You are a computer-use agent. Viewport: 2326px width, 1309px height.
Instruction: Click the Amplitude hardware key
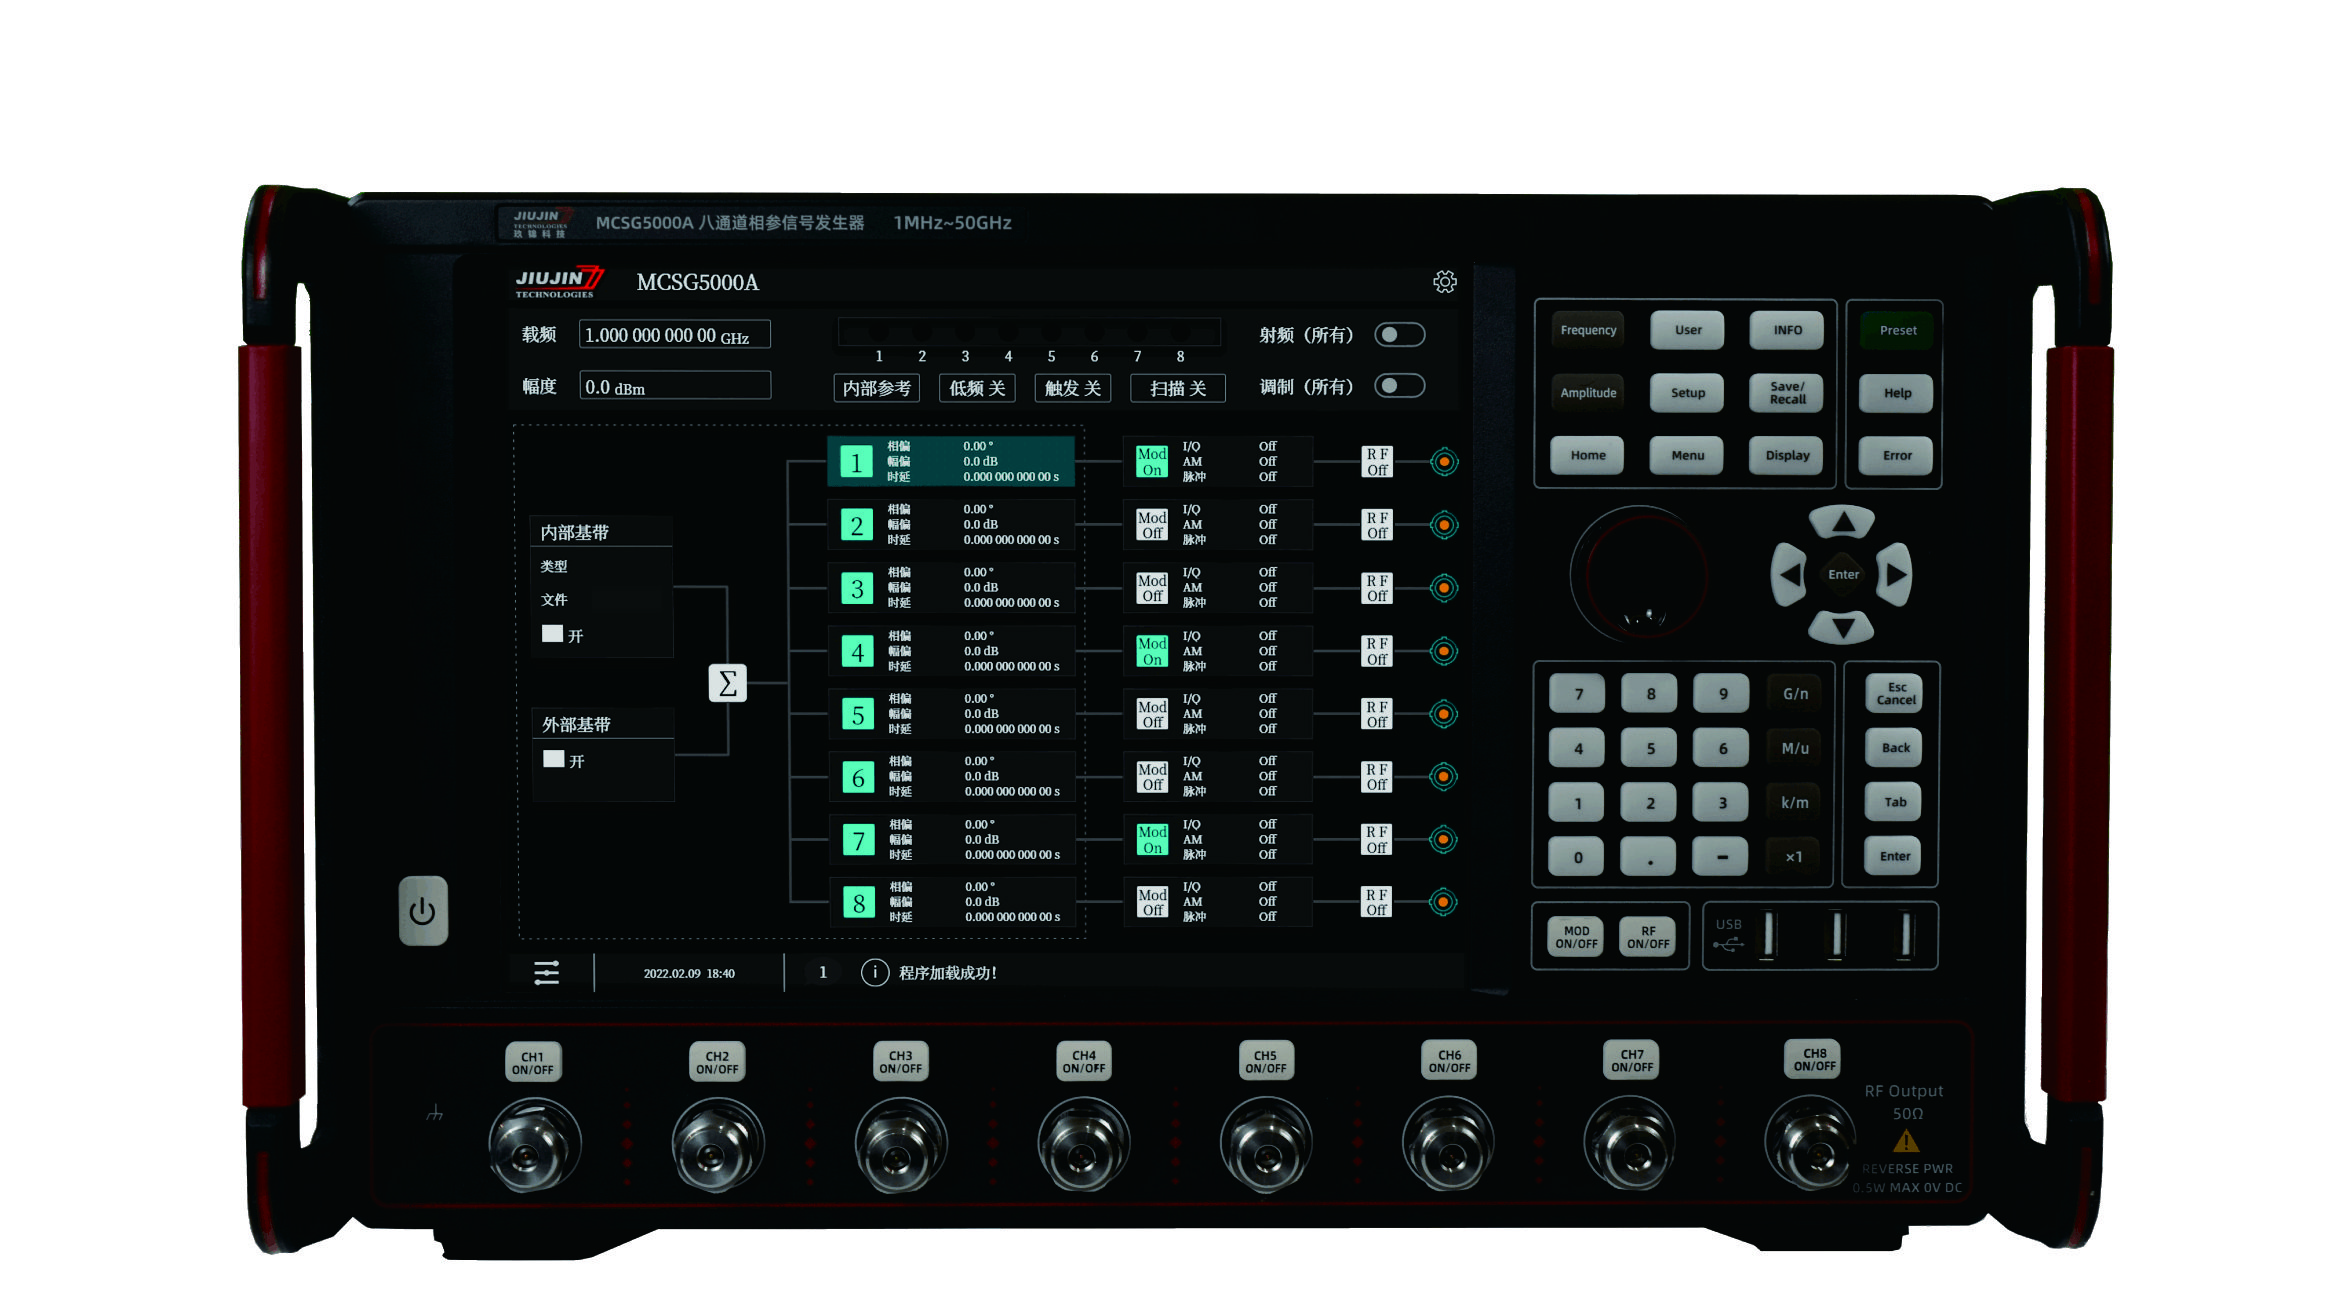point(1588,393)
